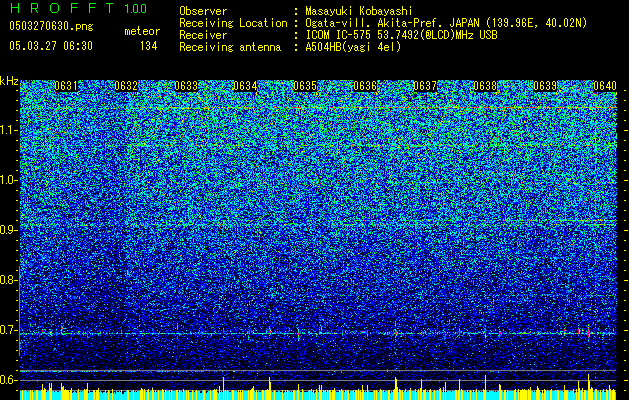Viewport: 629px width, 400px height.
Task: Click the 1.1 frequency axis label
Action: click(x=8, y=130)
